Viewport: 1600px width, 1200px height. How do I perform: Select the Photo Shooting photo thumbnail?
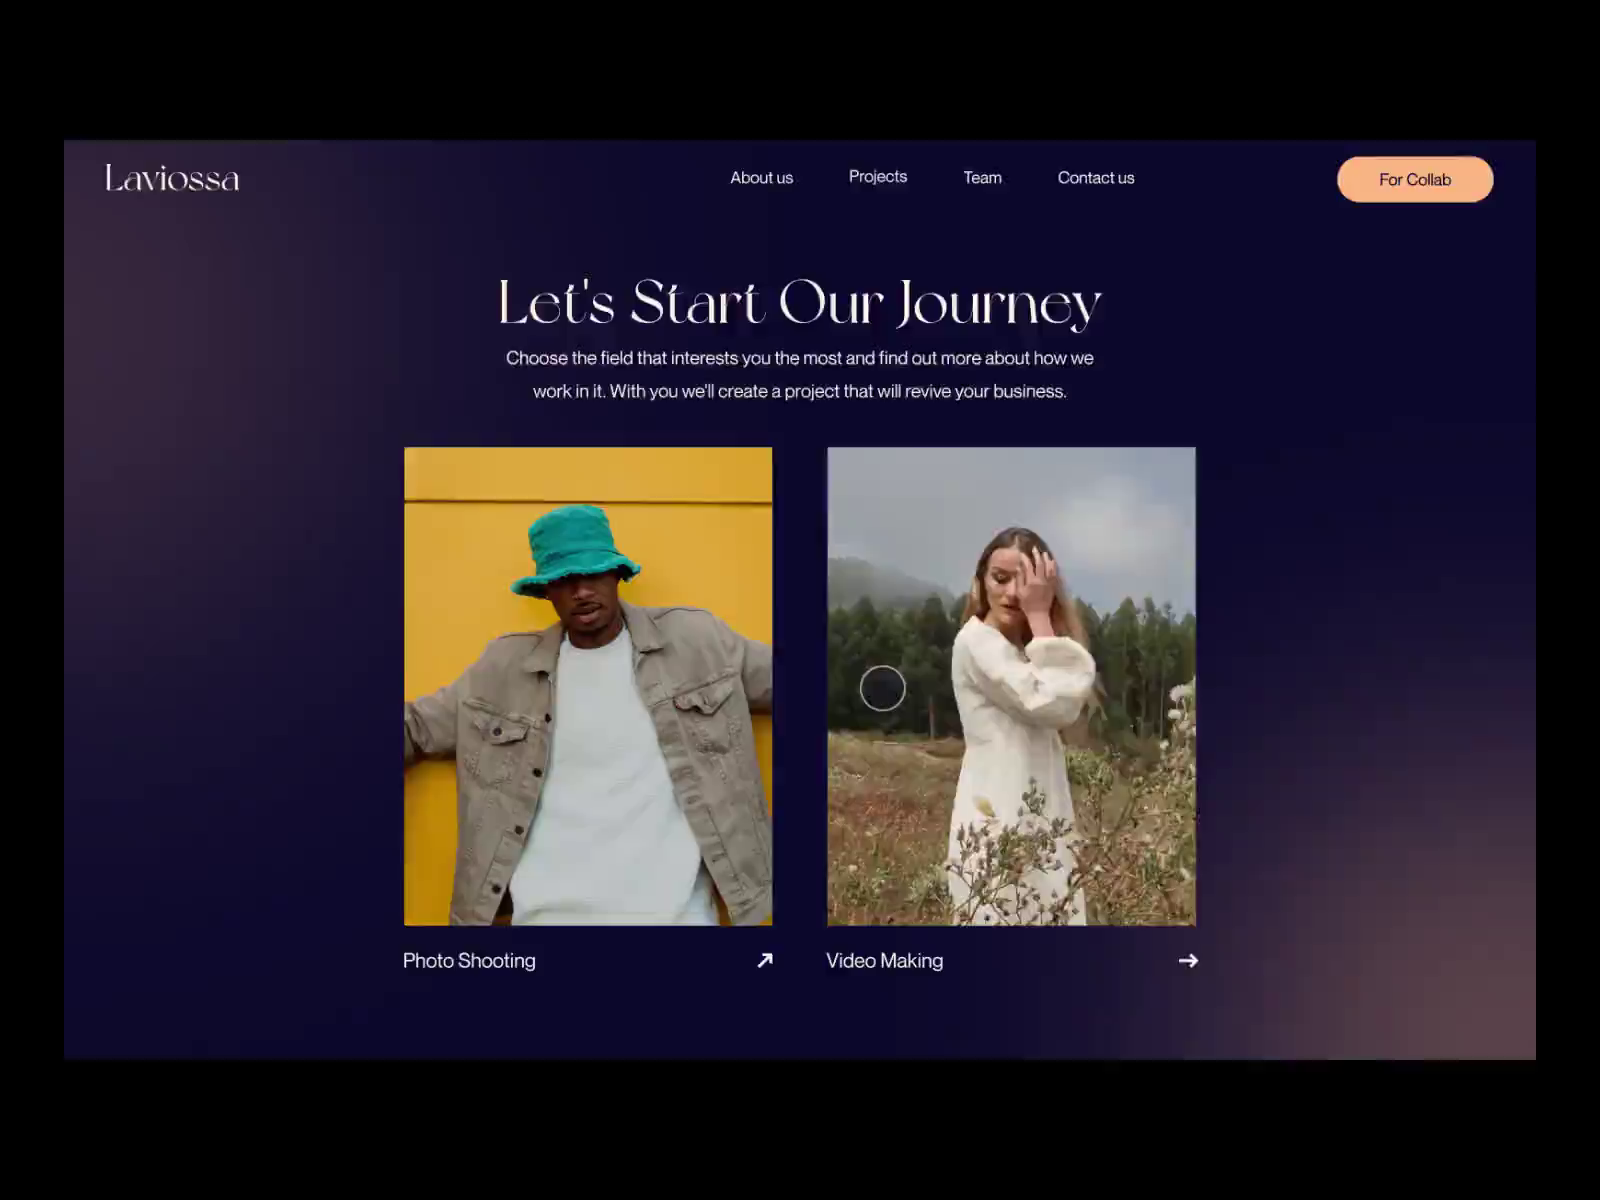click(x=587, y=686)
